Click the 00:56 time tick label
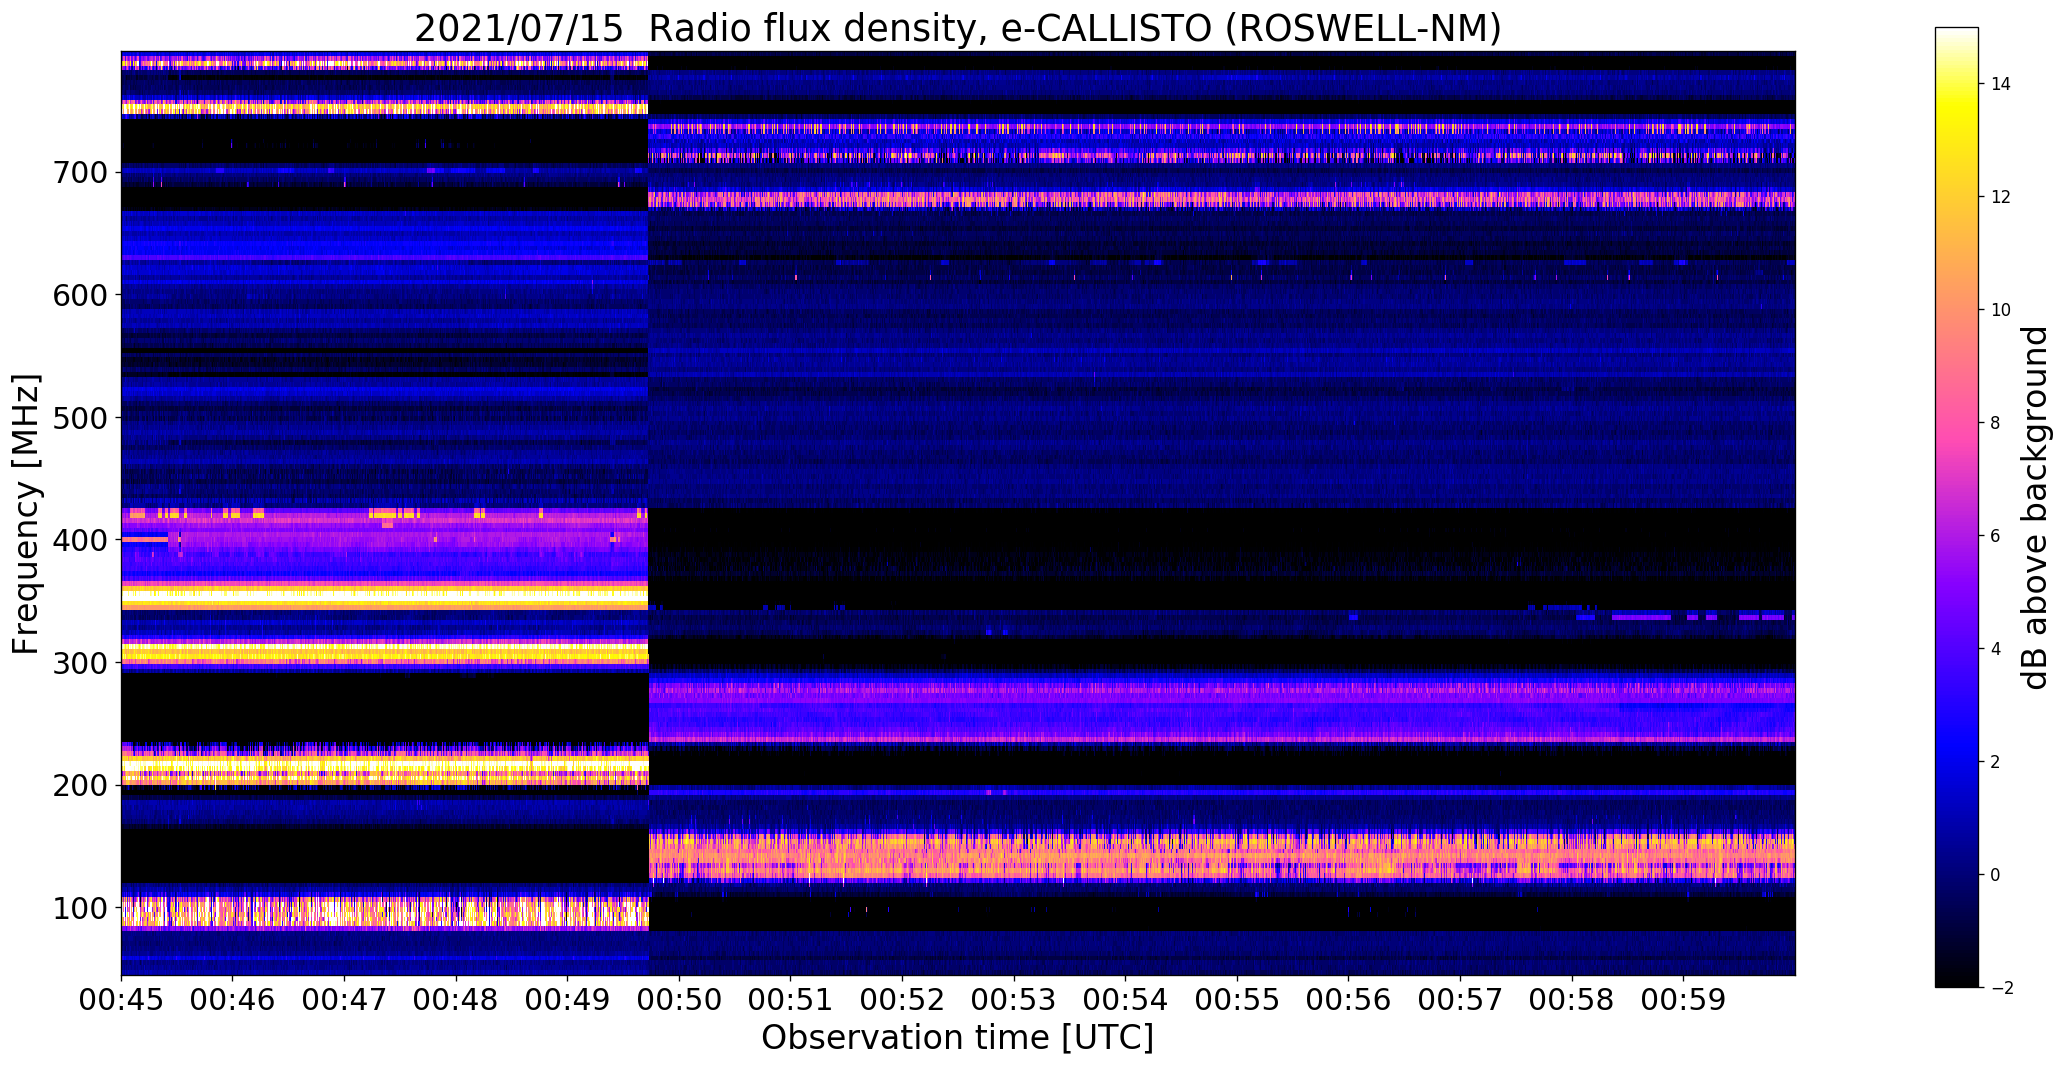The image size is (2066, 1067). [1349, 999]
